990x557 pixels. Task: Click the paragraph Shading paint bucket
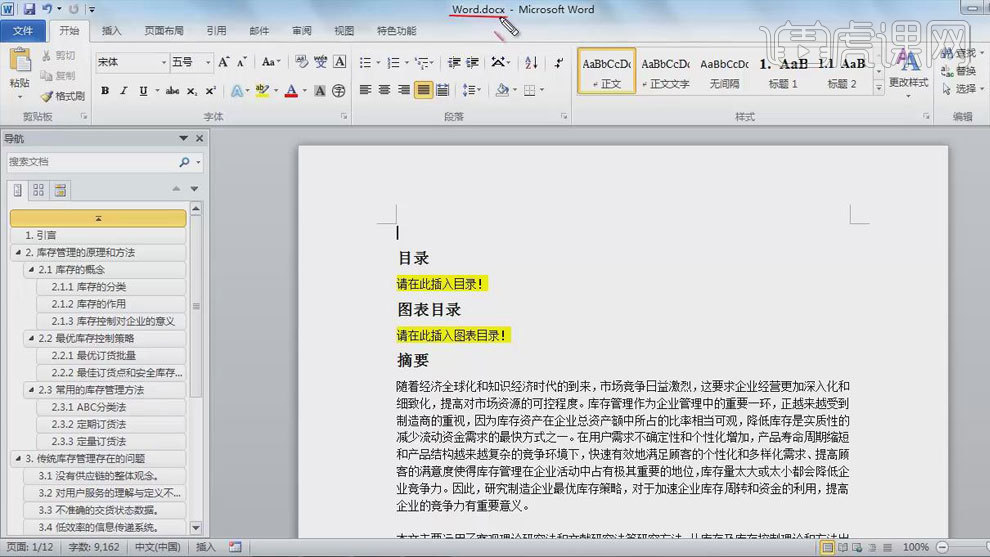(x=503, y=90)
